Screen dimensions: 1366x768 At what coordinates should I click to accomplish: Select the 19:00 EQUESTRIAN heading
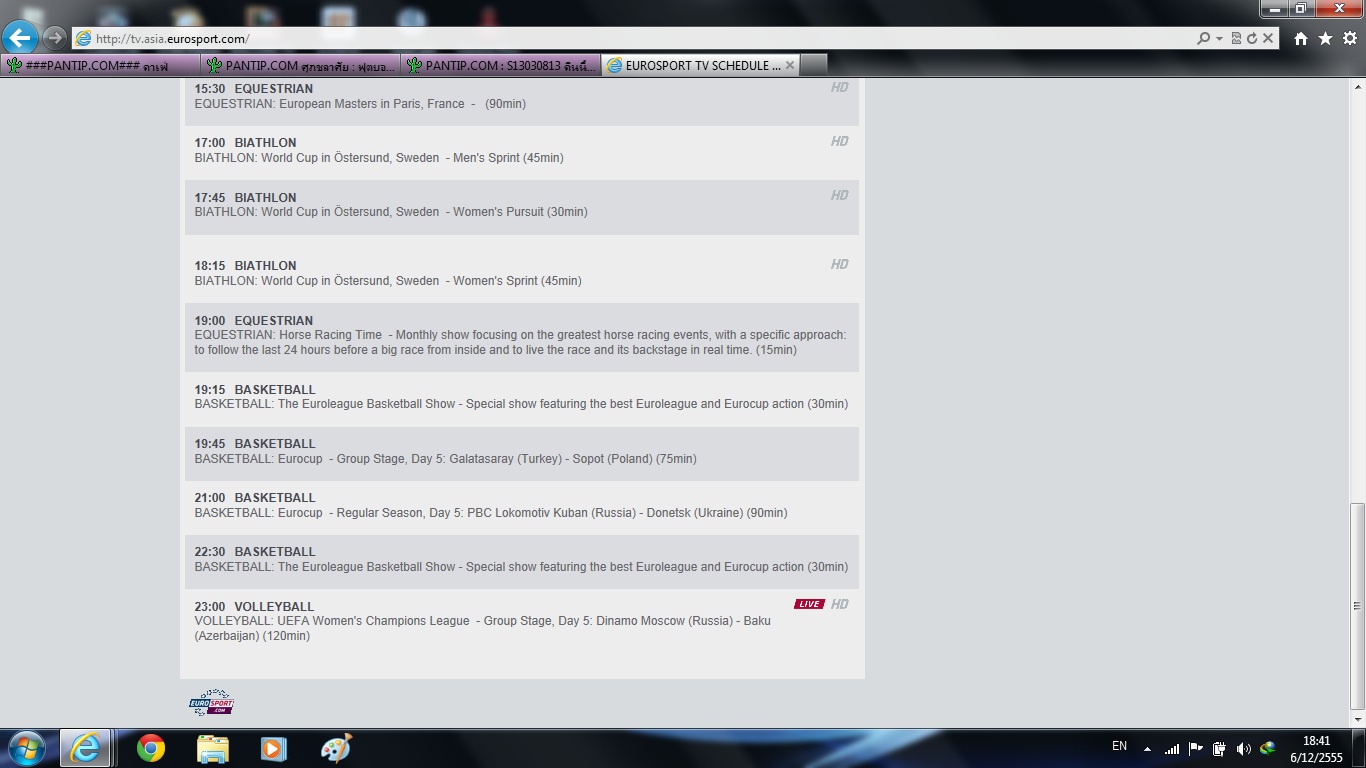tap(254, 321)
